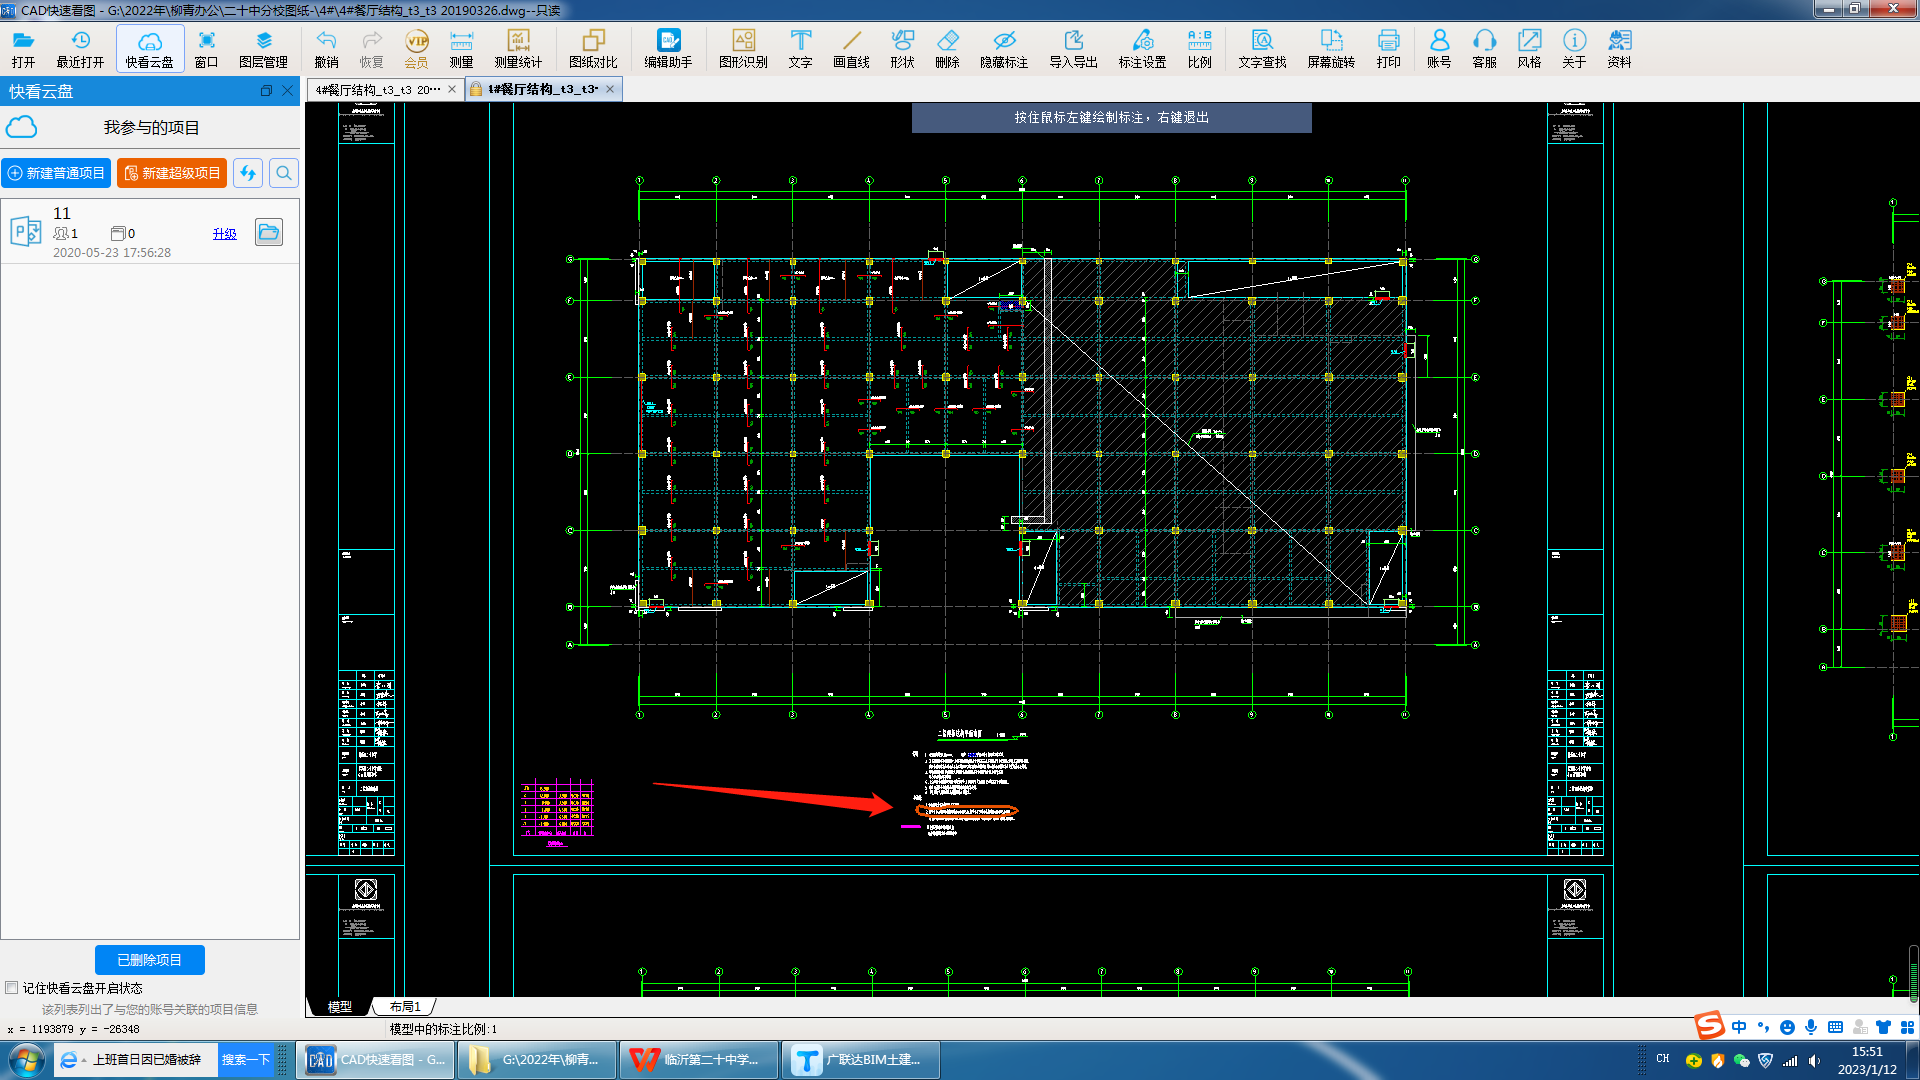The height and width of the screenshot is (1080, 1920).
Task: Undo with the 撤销 button
Action: 326,49
